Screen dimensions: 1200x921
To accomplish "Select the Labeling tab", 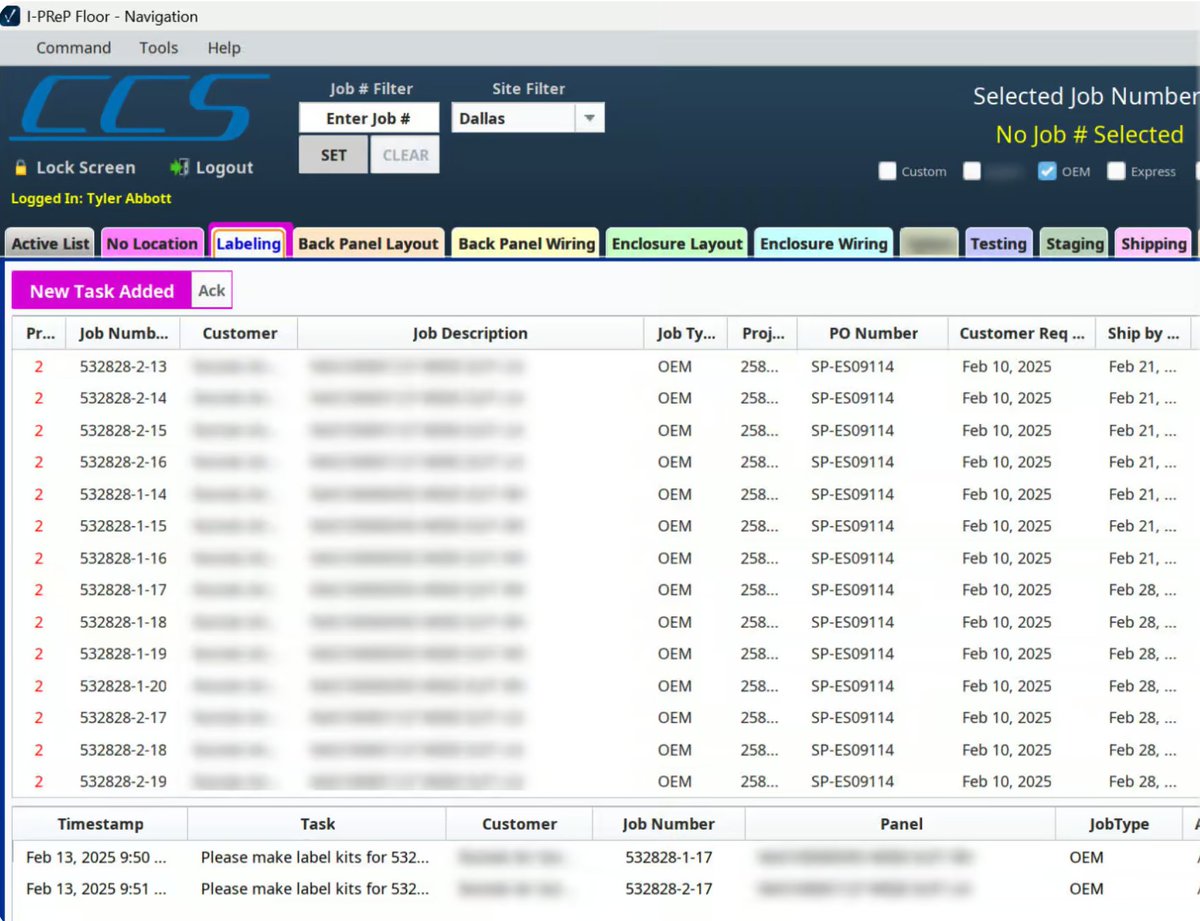I will [249, 243].
